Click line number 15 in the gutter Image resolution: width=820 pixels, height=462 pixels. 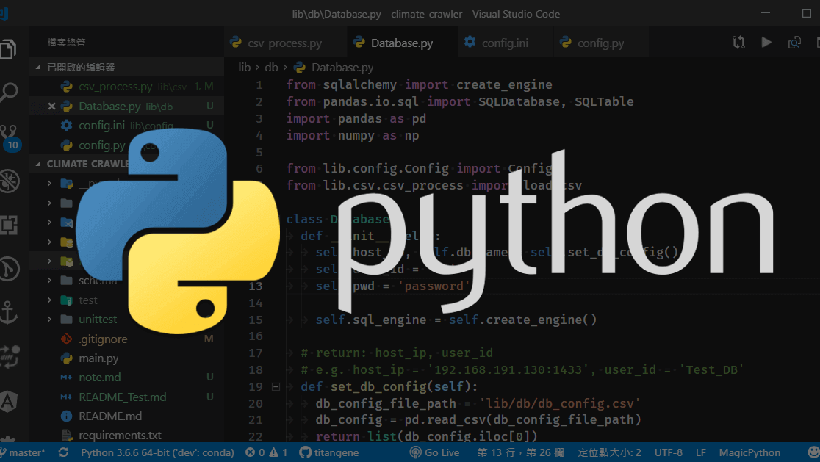[255, 320]
